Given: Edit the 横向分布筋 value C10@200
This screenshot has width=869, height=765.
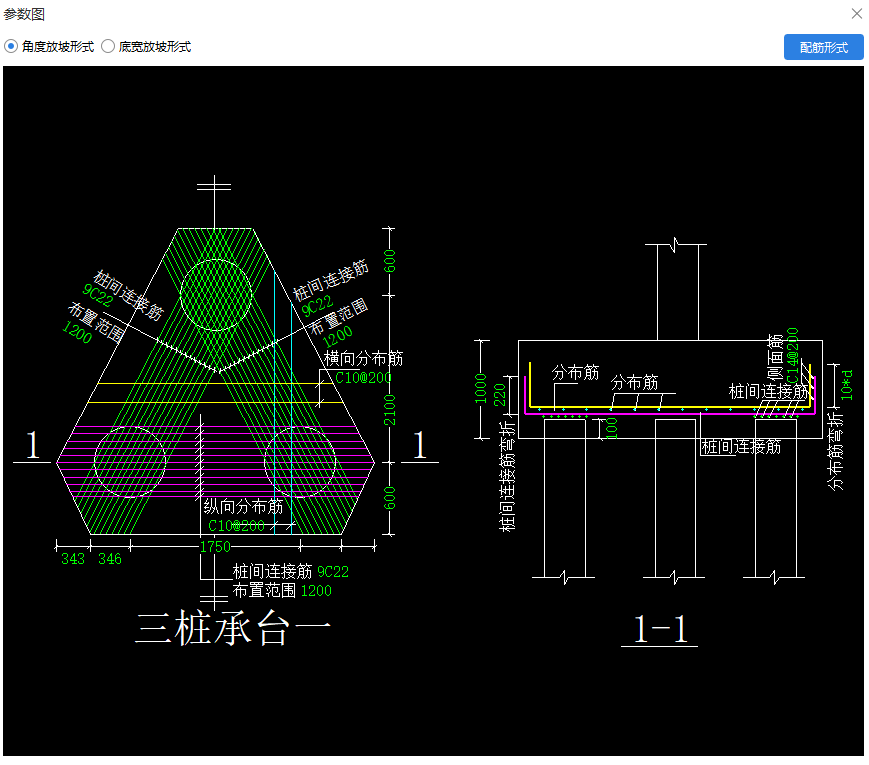Looking at the screenshot, I should click(363, 378).
